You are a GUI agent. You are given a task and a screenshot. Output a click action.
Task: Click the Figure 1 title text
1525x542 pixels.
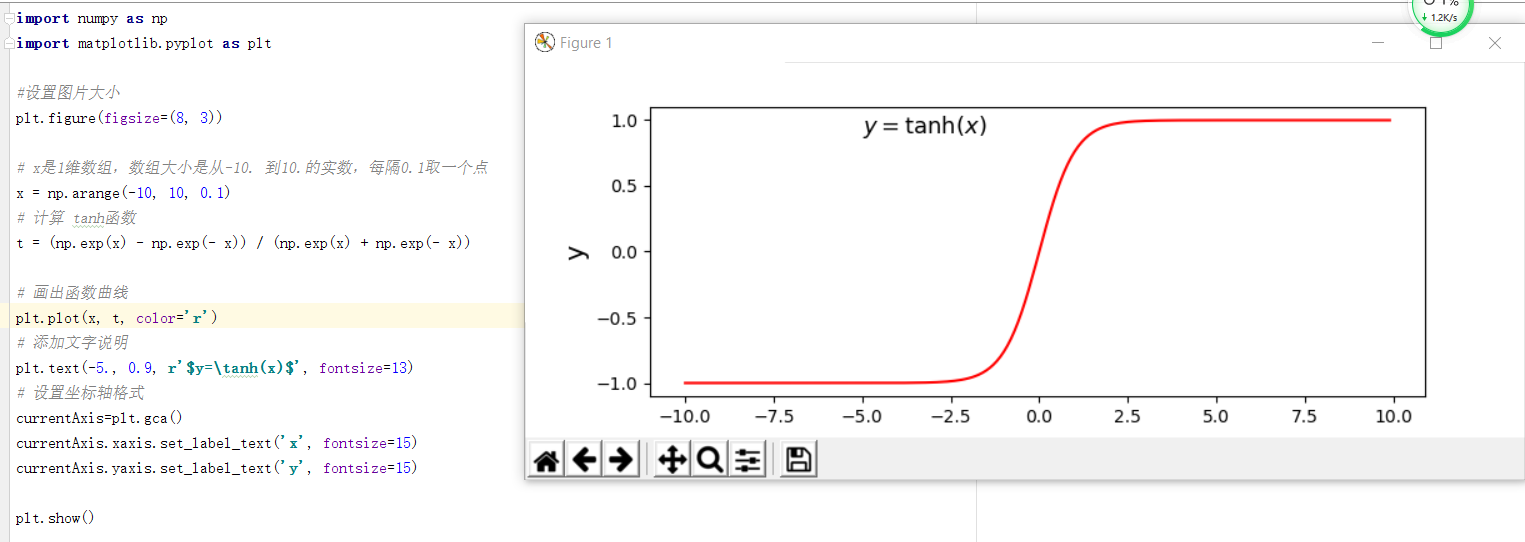point(586,43)
